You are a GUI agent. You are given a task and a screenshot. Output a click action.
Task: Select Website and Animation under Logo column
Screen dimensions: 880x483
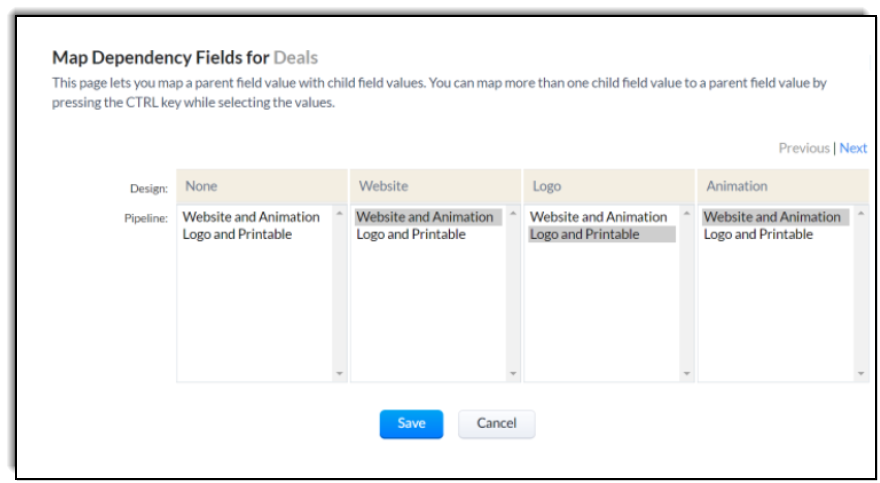[x=598, y=217]
